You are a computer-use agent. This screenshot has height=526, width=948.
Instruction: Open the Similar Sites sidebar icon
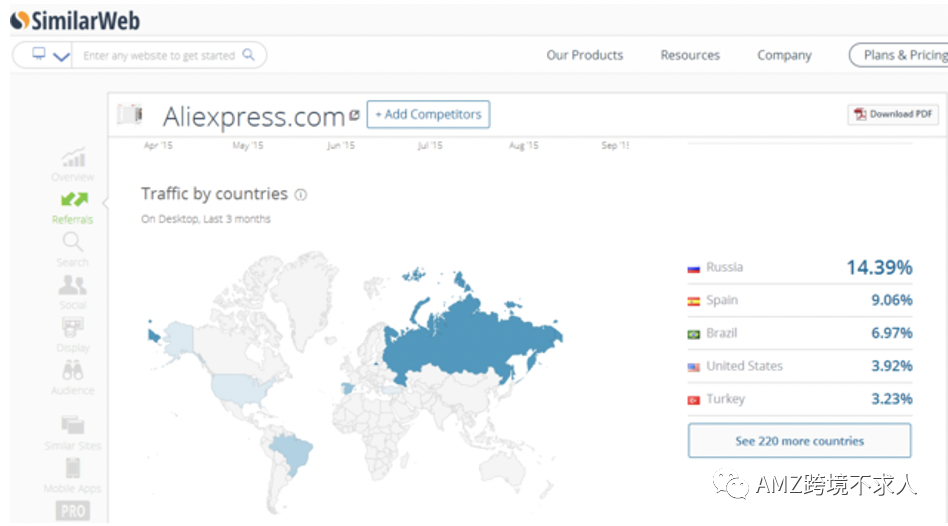pyautogui.click(x=73, y=426)
